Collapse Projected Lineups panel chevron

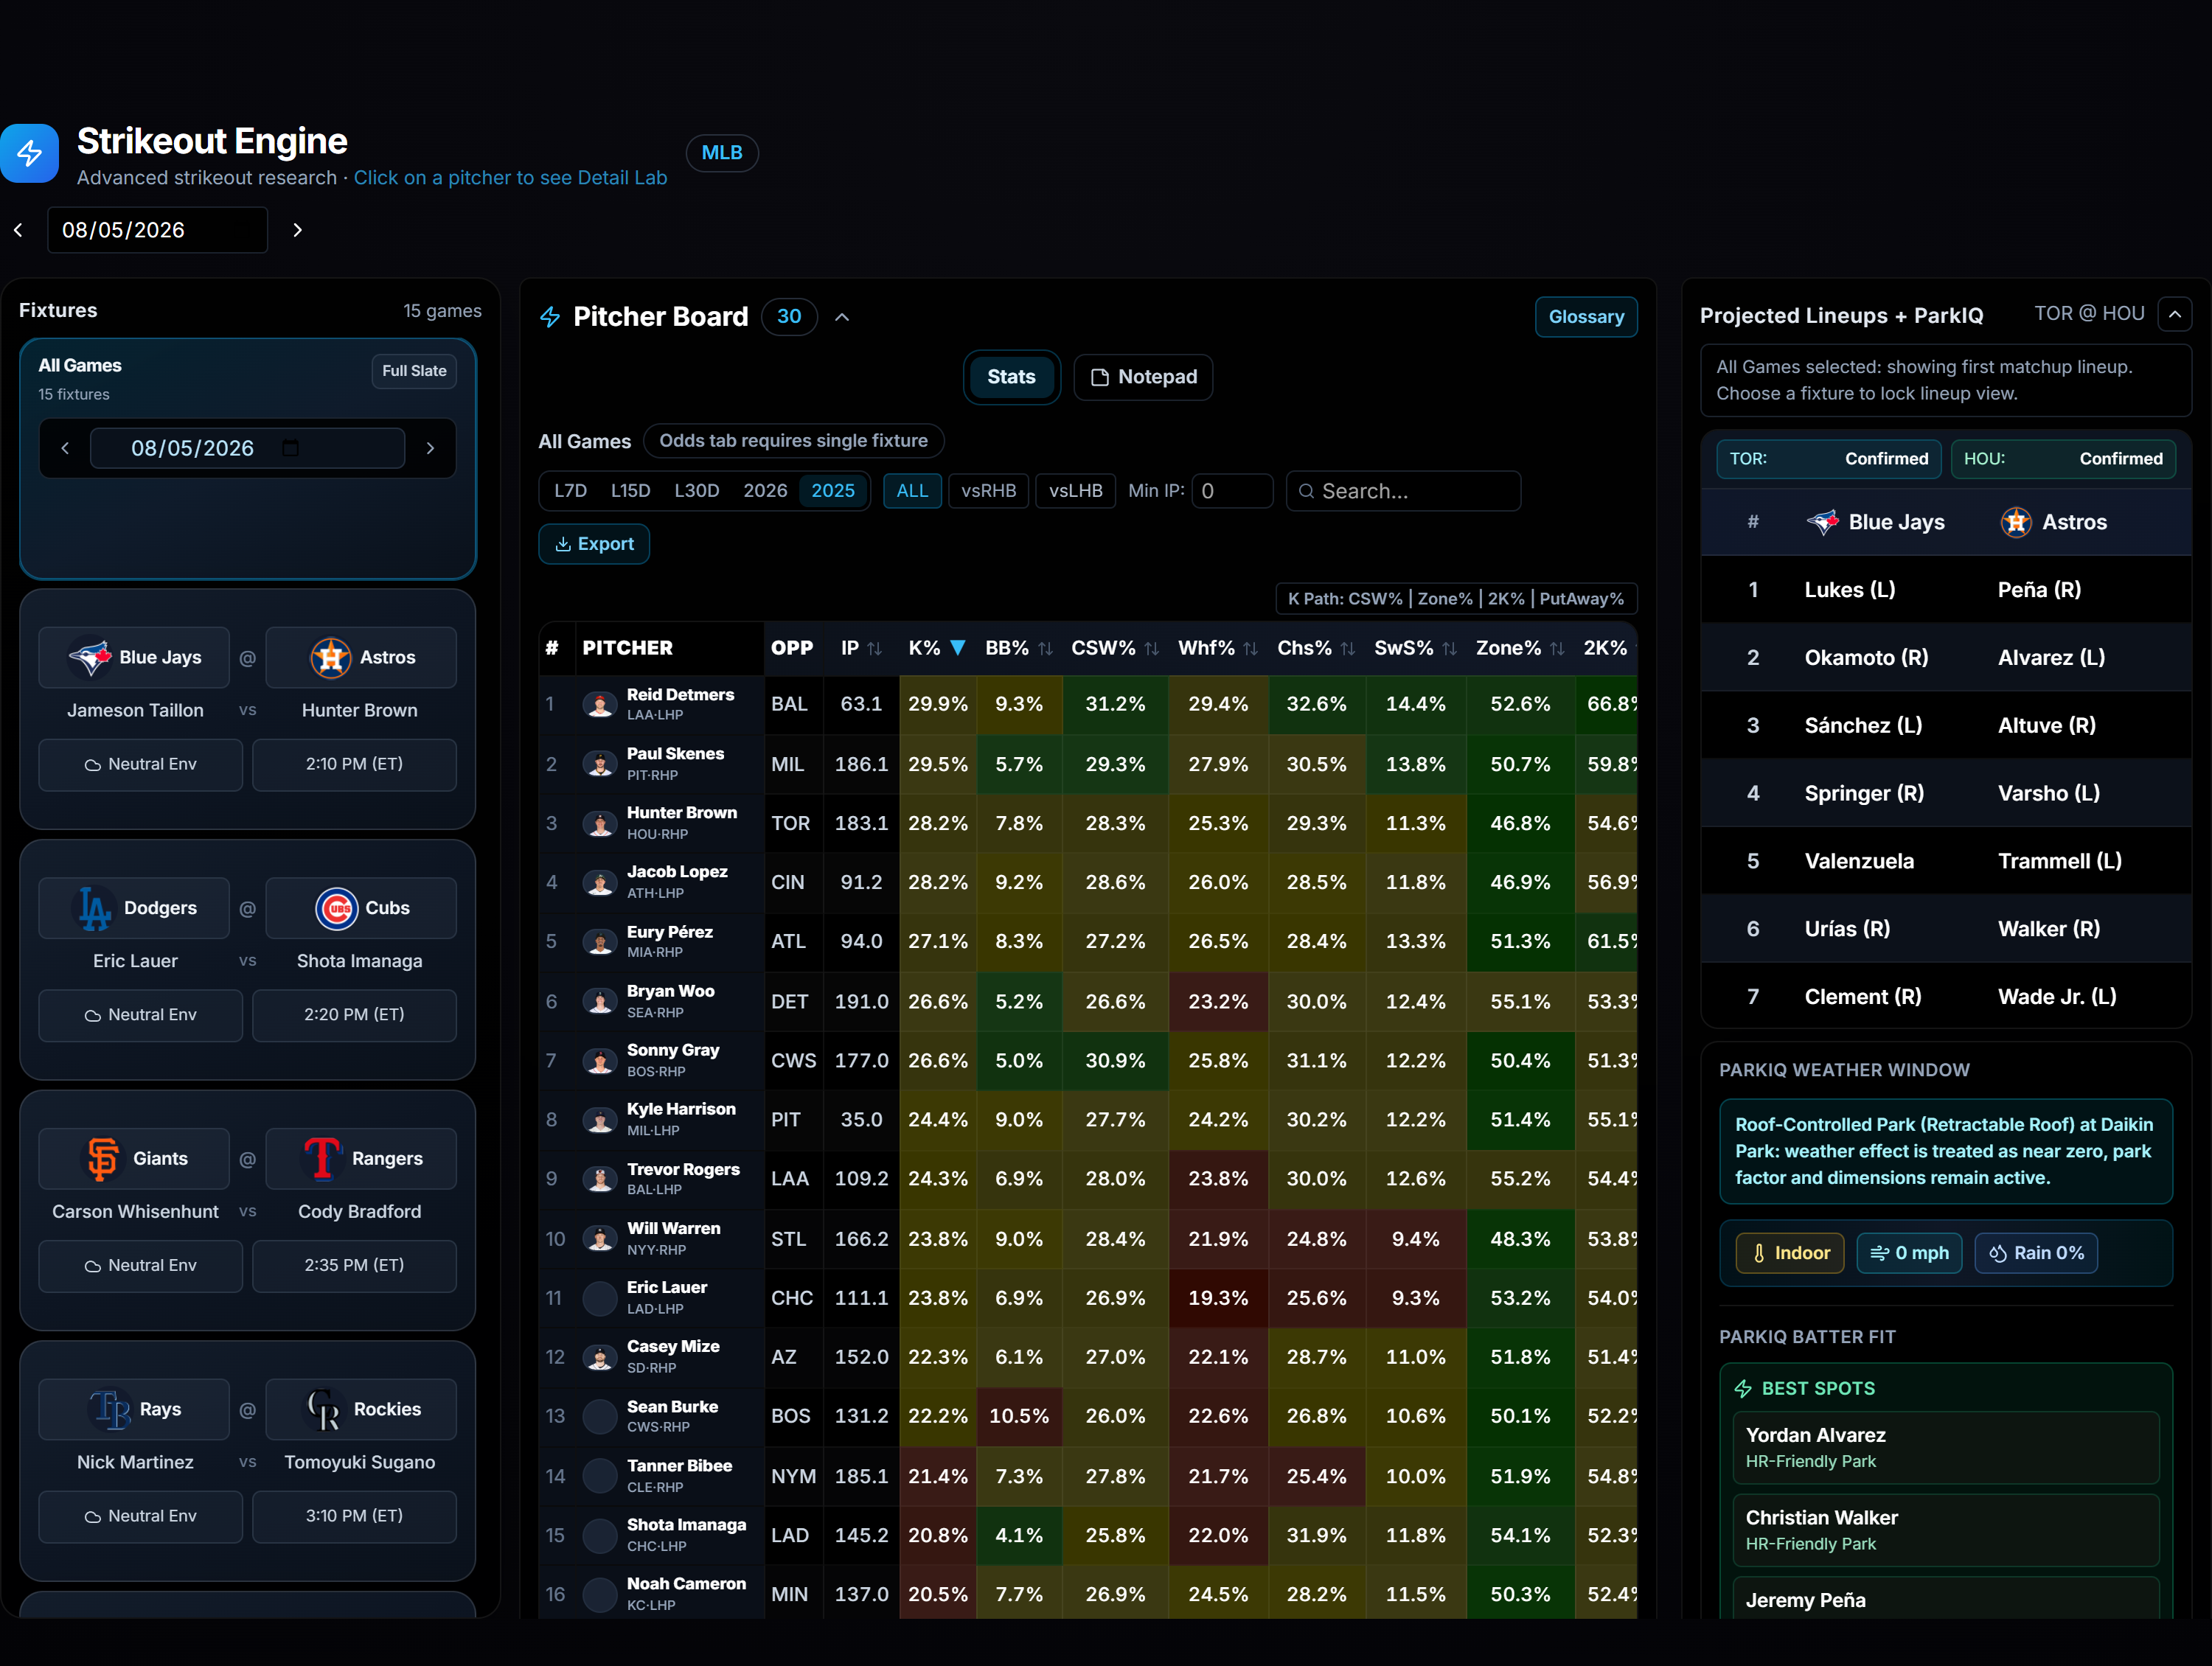2175,314
